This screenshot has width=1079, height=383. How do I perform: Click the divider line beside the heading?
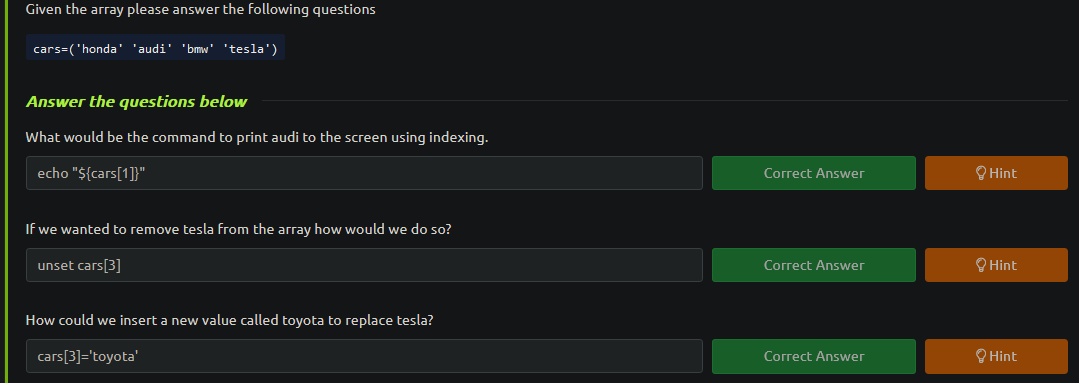click(665, 101)
